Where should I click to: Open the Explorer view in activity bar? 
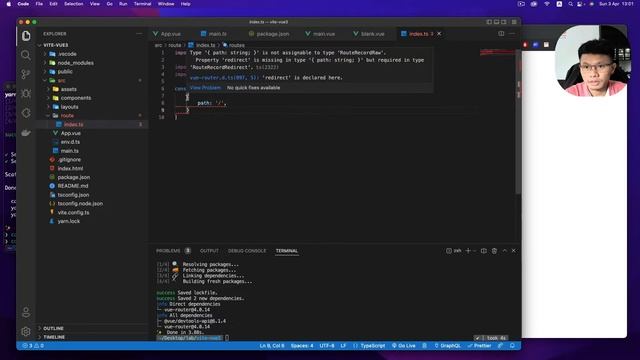coord(26,36)
